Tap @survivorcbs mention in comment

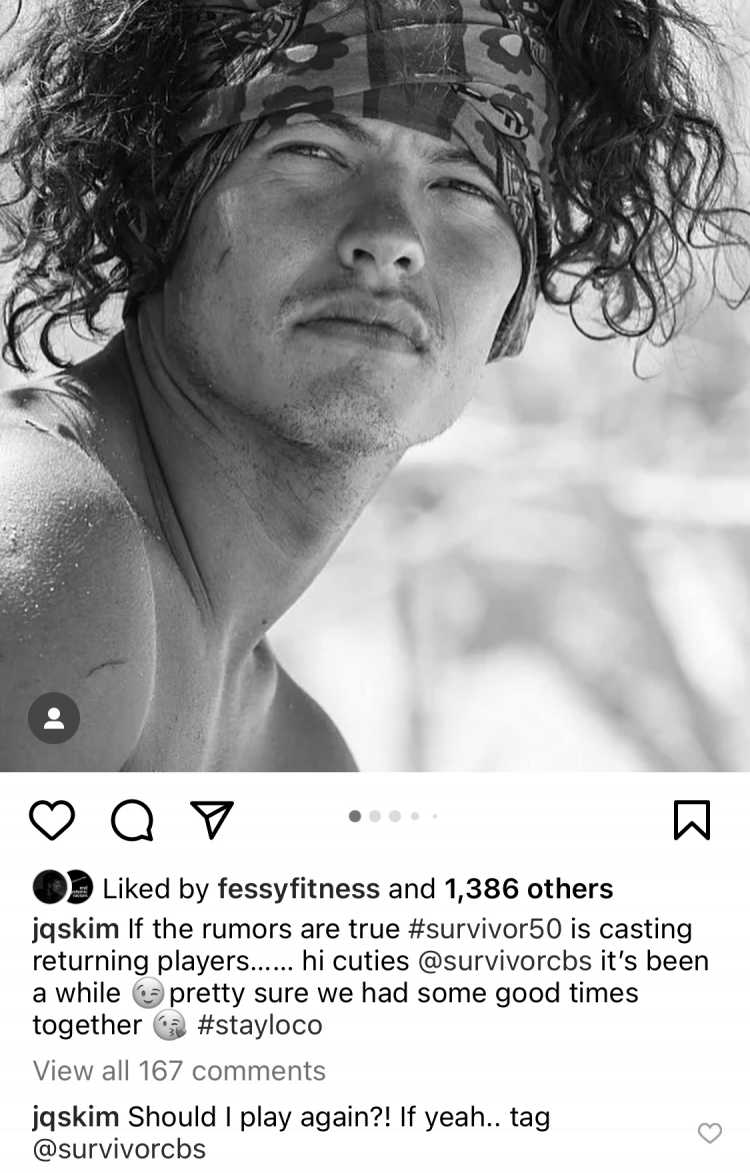[119, 1149]
